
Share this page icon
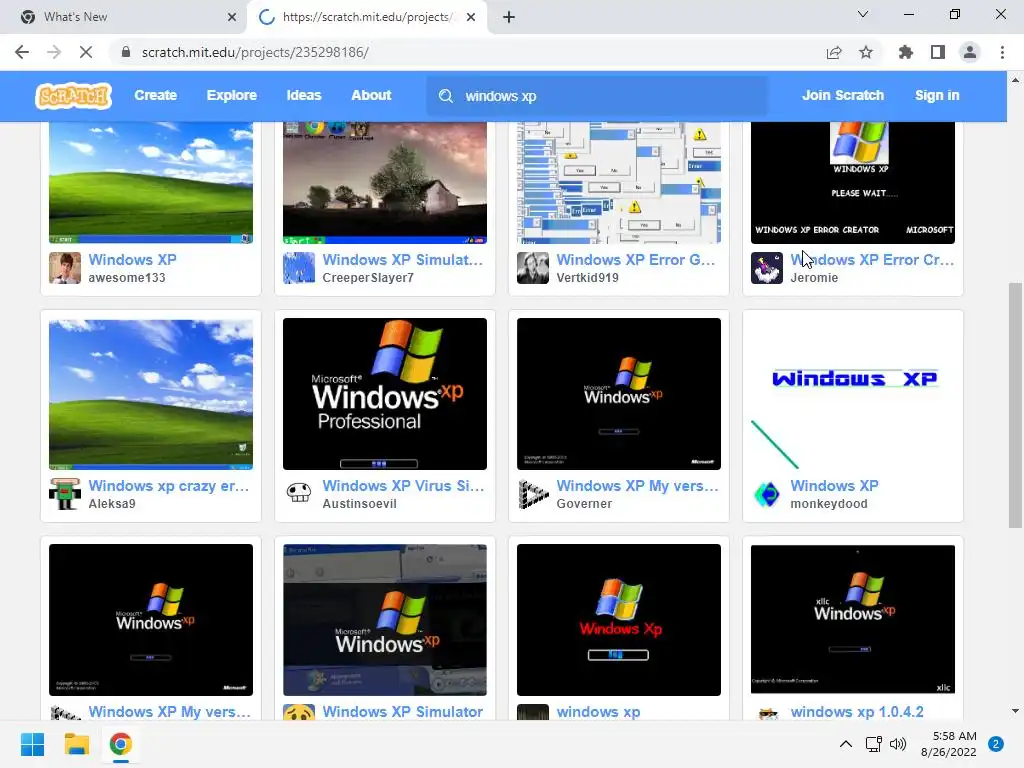834,52
